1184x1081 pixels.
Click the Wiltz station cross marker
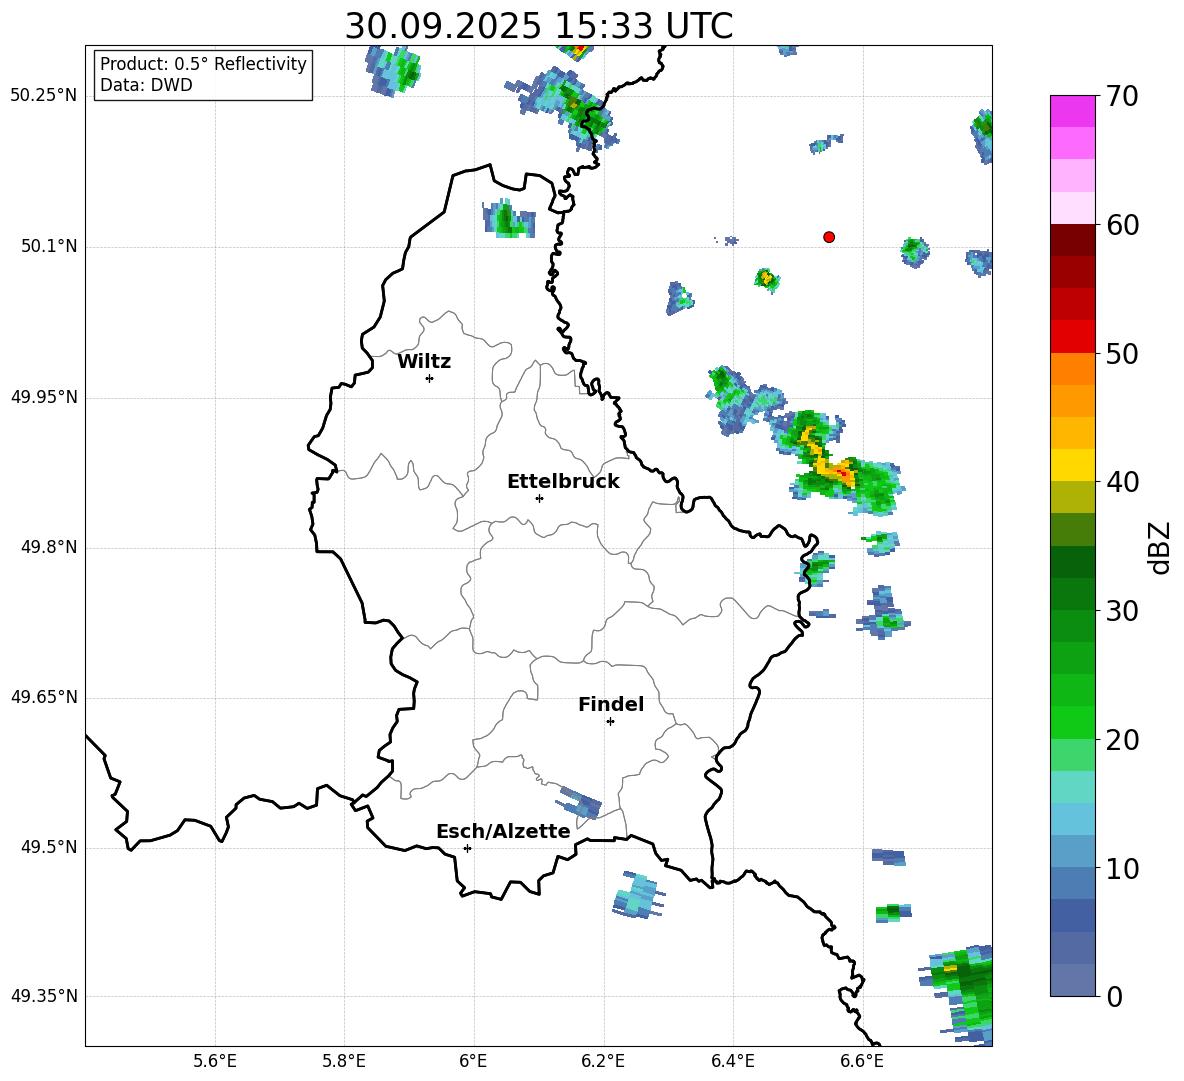click(430, 378)
